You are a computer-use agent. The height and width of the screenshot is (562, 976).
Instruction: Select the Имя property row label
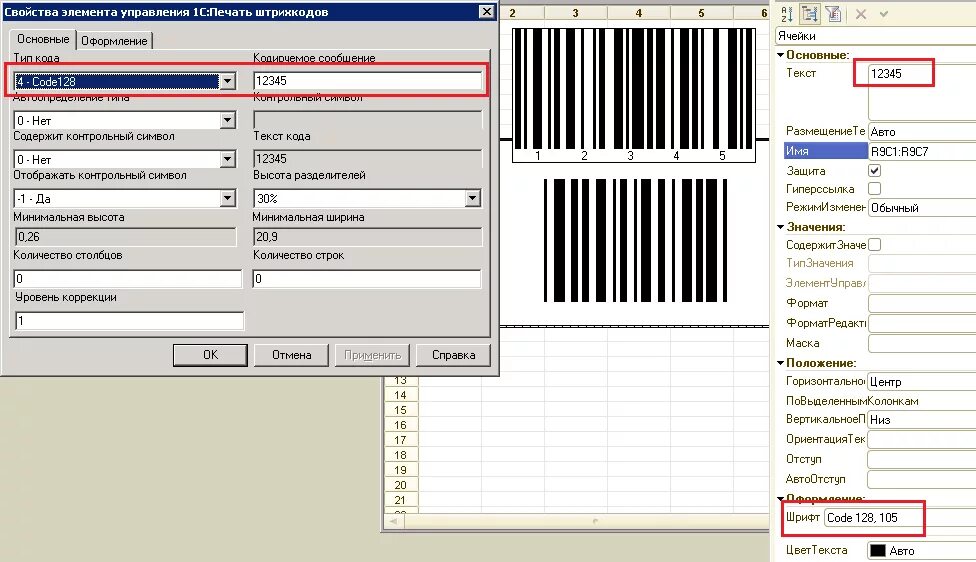tap(825, 151)
